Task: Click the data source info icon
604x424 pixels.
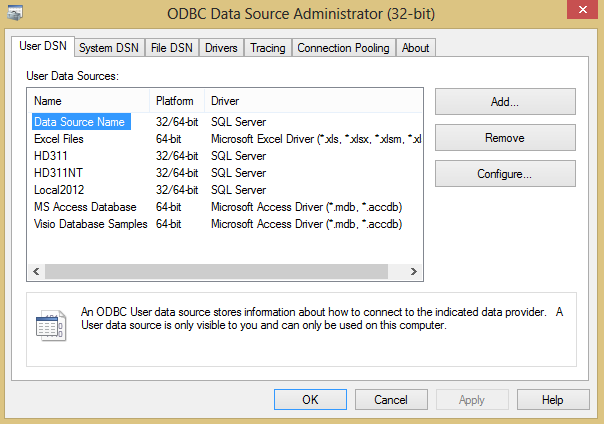Action: point(50,327)
